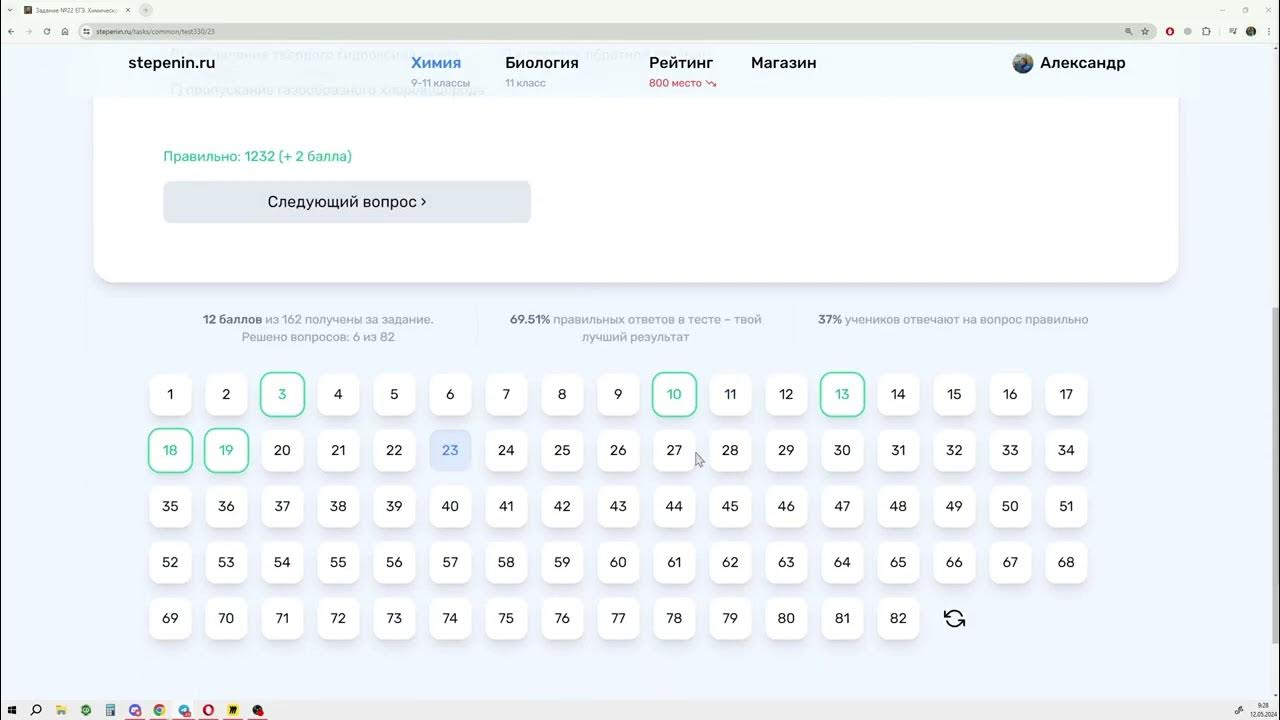Go to the Биология menu item

click(541, 63)
